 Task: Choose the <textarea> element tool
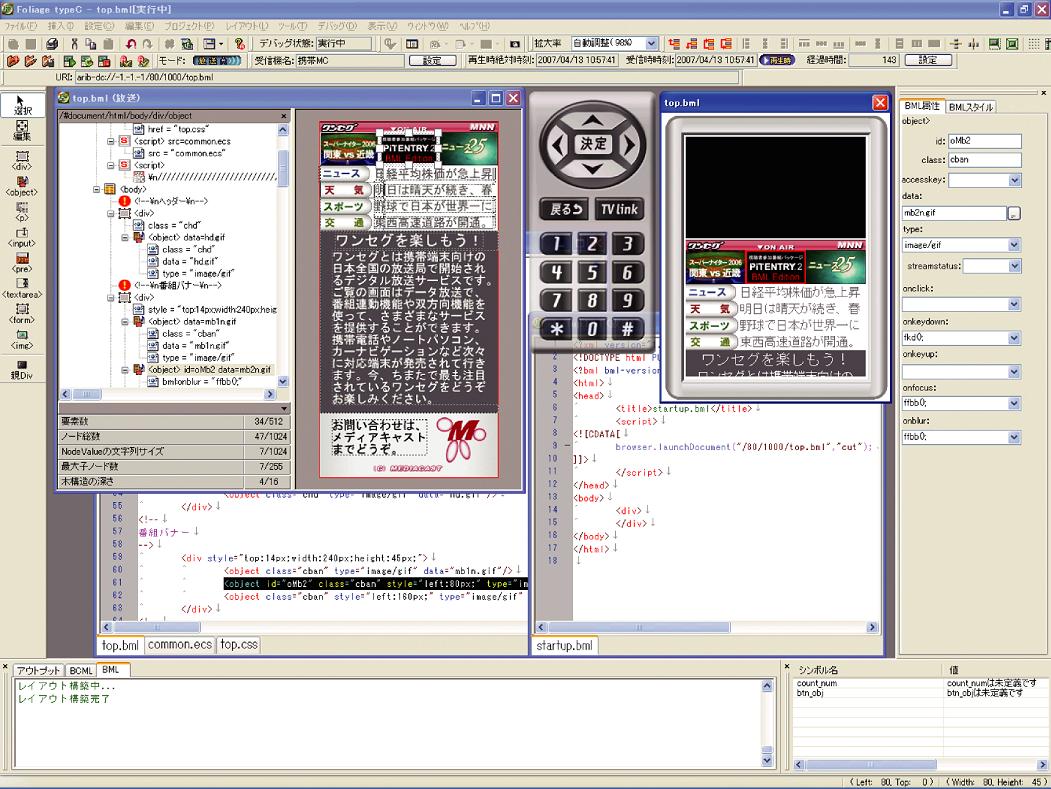click(22, 290)
